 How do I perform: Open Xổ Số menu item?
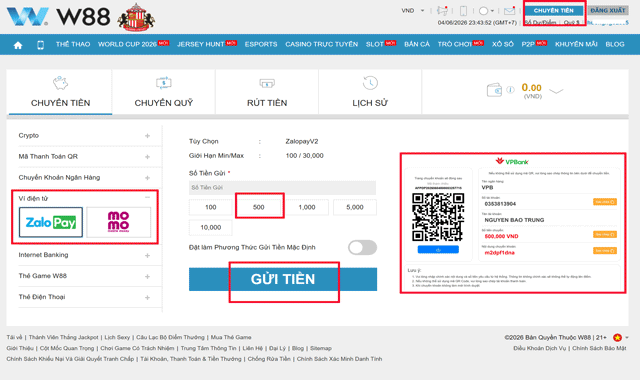tap(503, 44)
